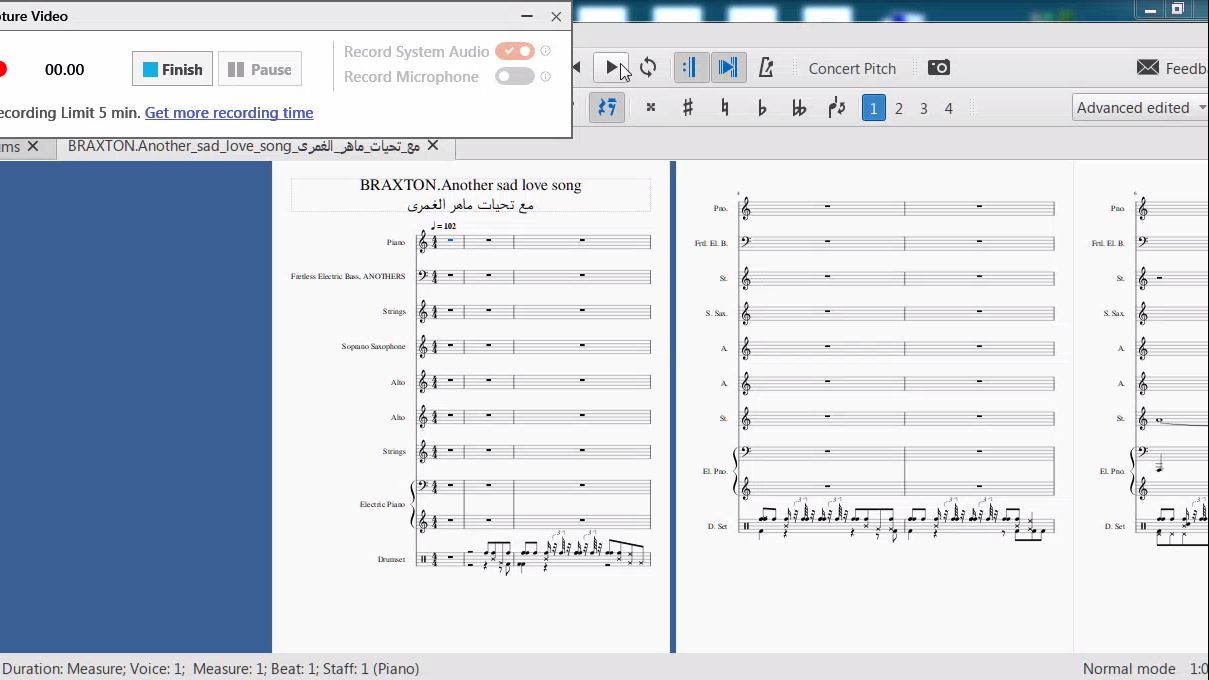This screenshot has width=1209, height=680.
Task: Toggle Concert Pitch display
Action: pos(852,68)
